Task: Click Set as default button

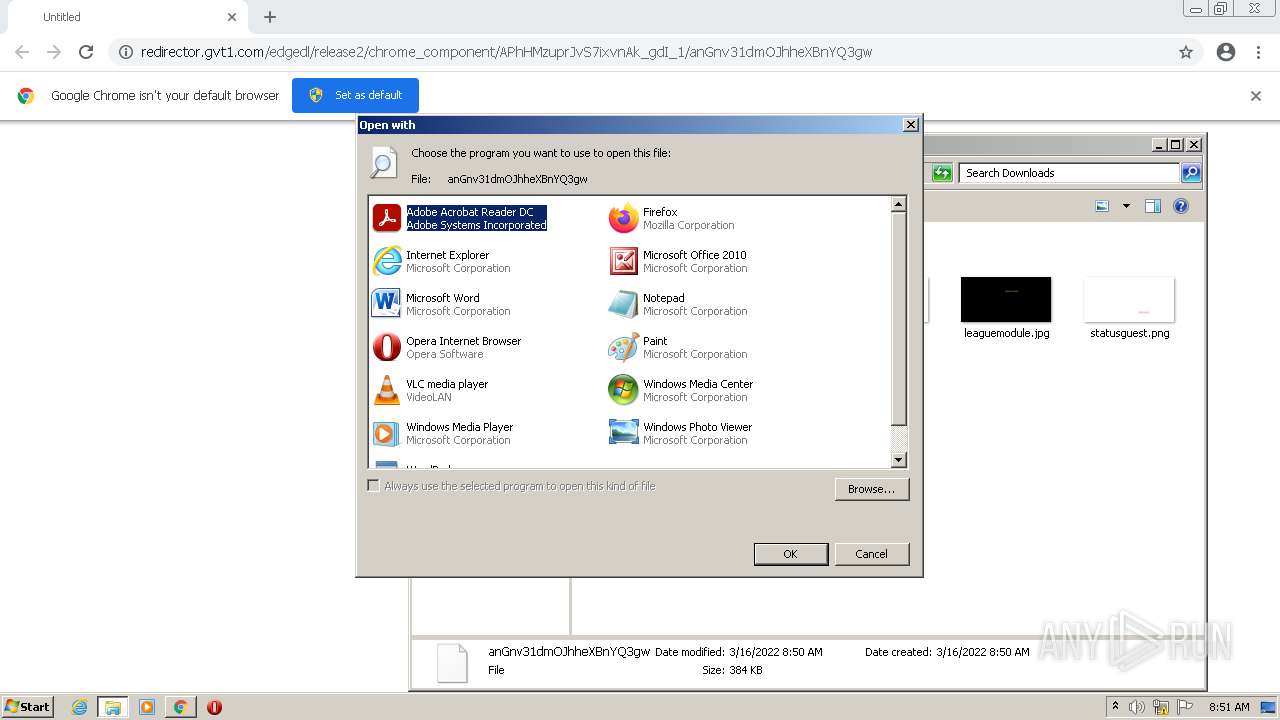Action: pos(355,95)
